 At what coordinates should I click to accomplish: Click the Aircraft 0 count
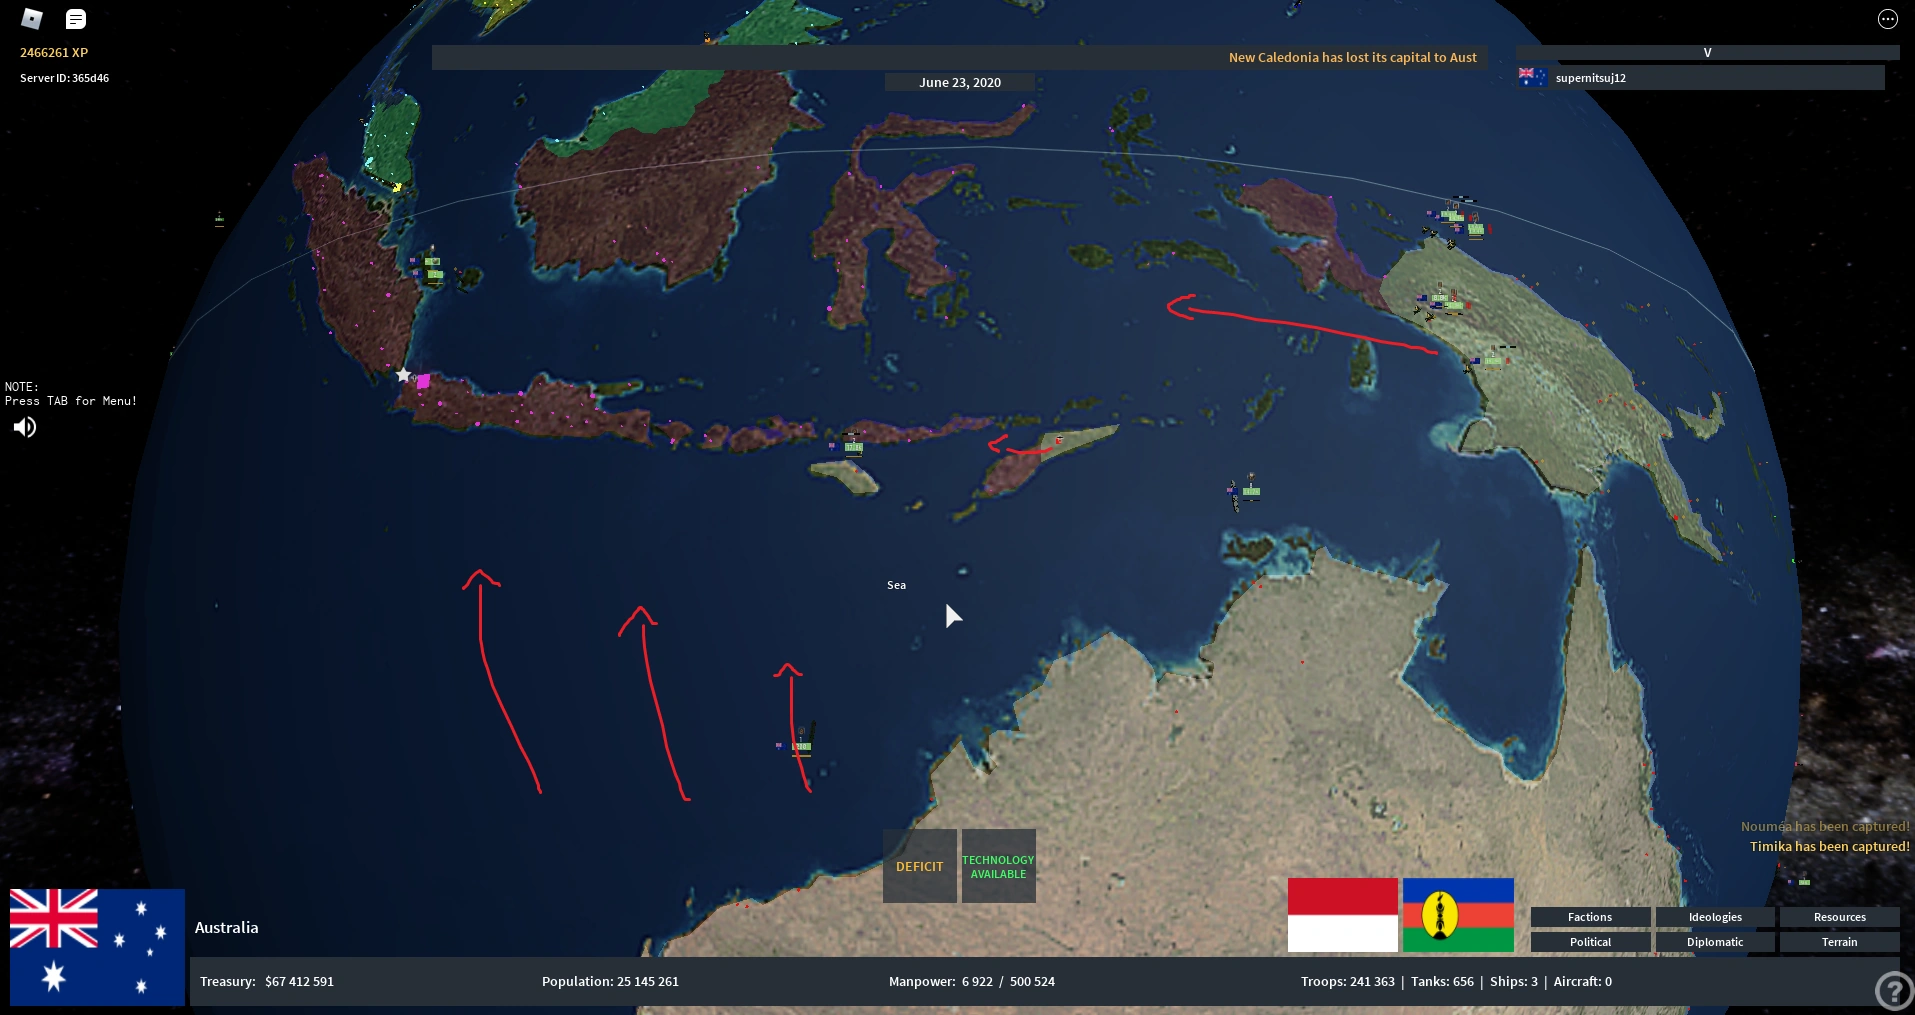click(x=1582, y=982)
